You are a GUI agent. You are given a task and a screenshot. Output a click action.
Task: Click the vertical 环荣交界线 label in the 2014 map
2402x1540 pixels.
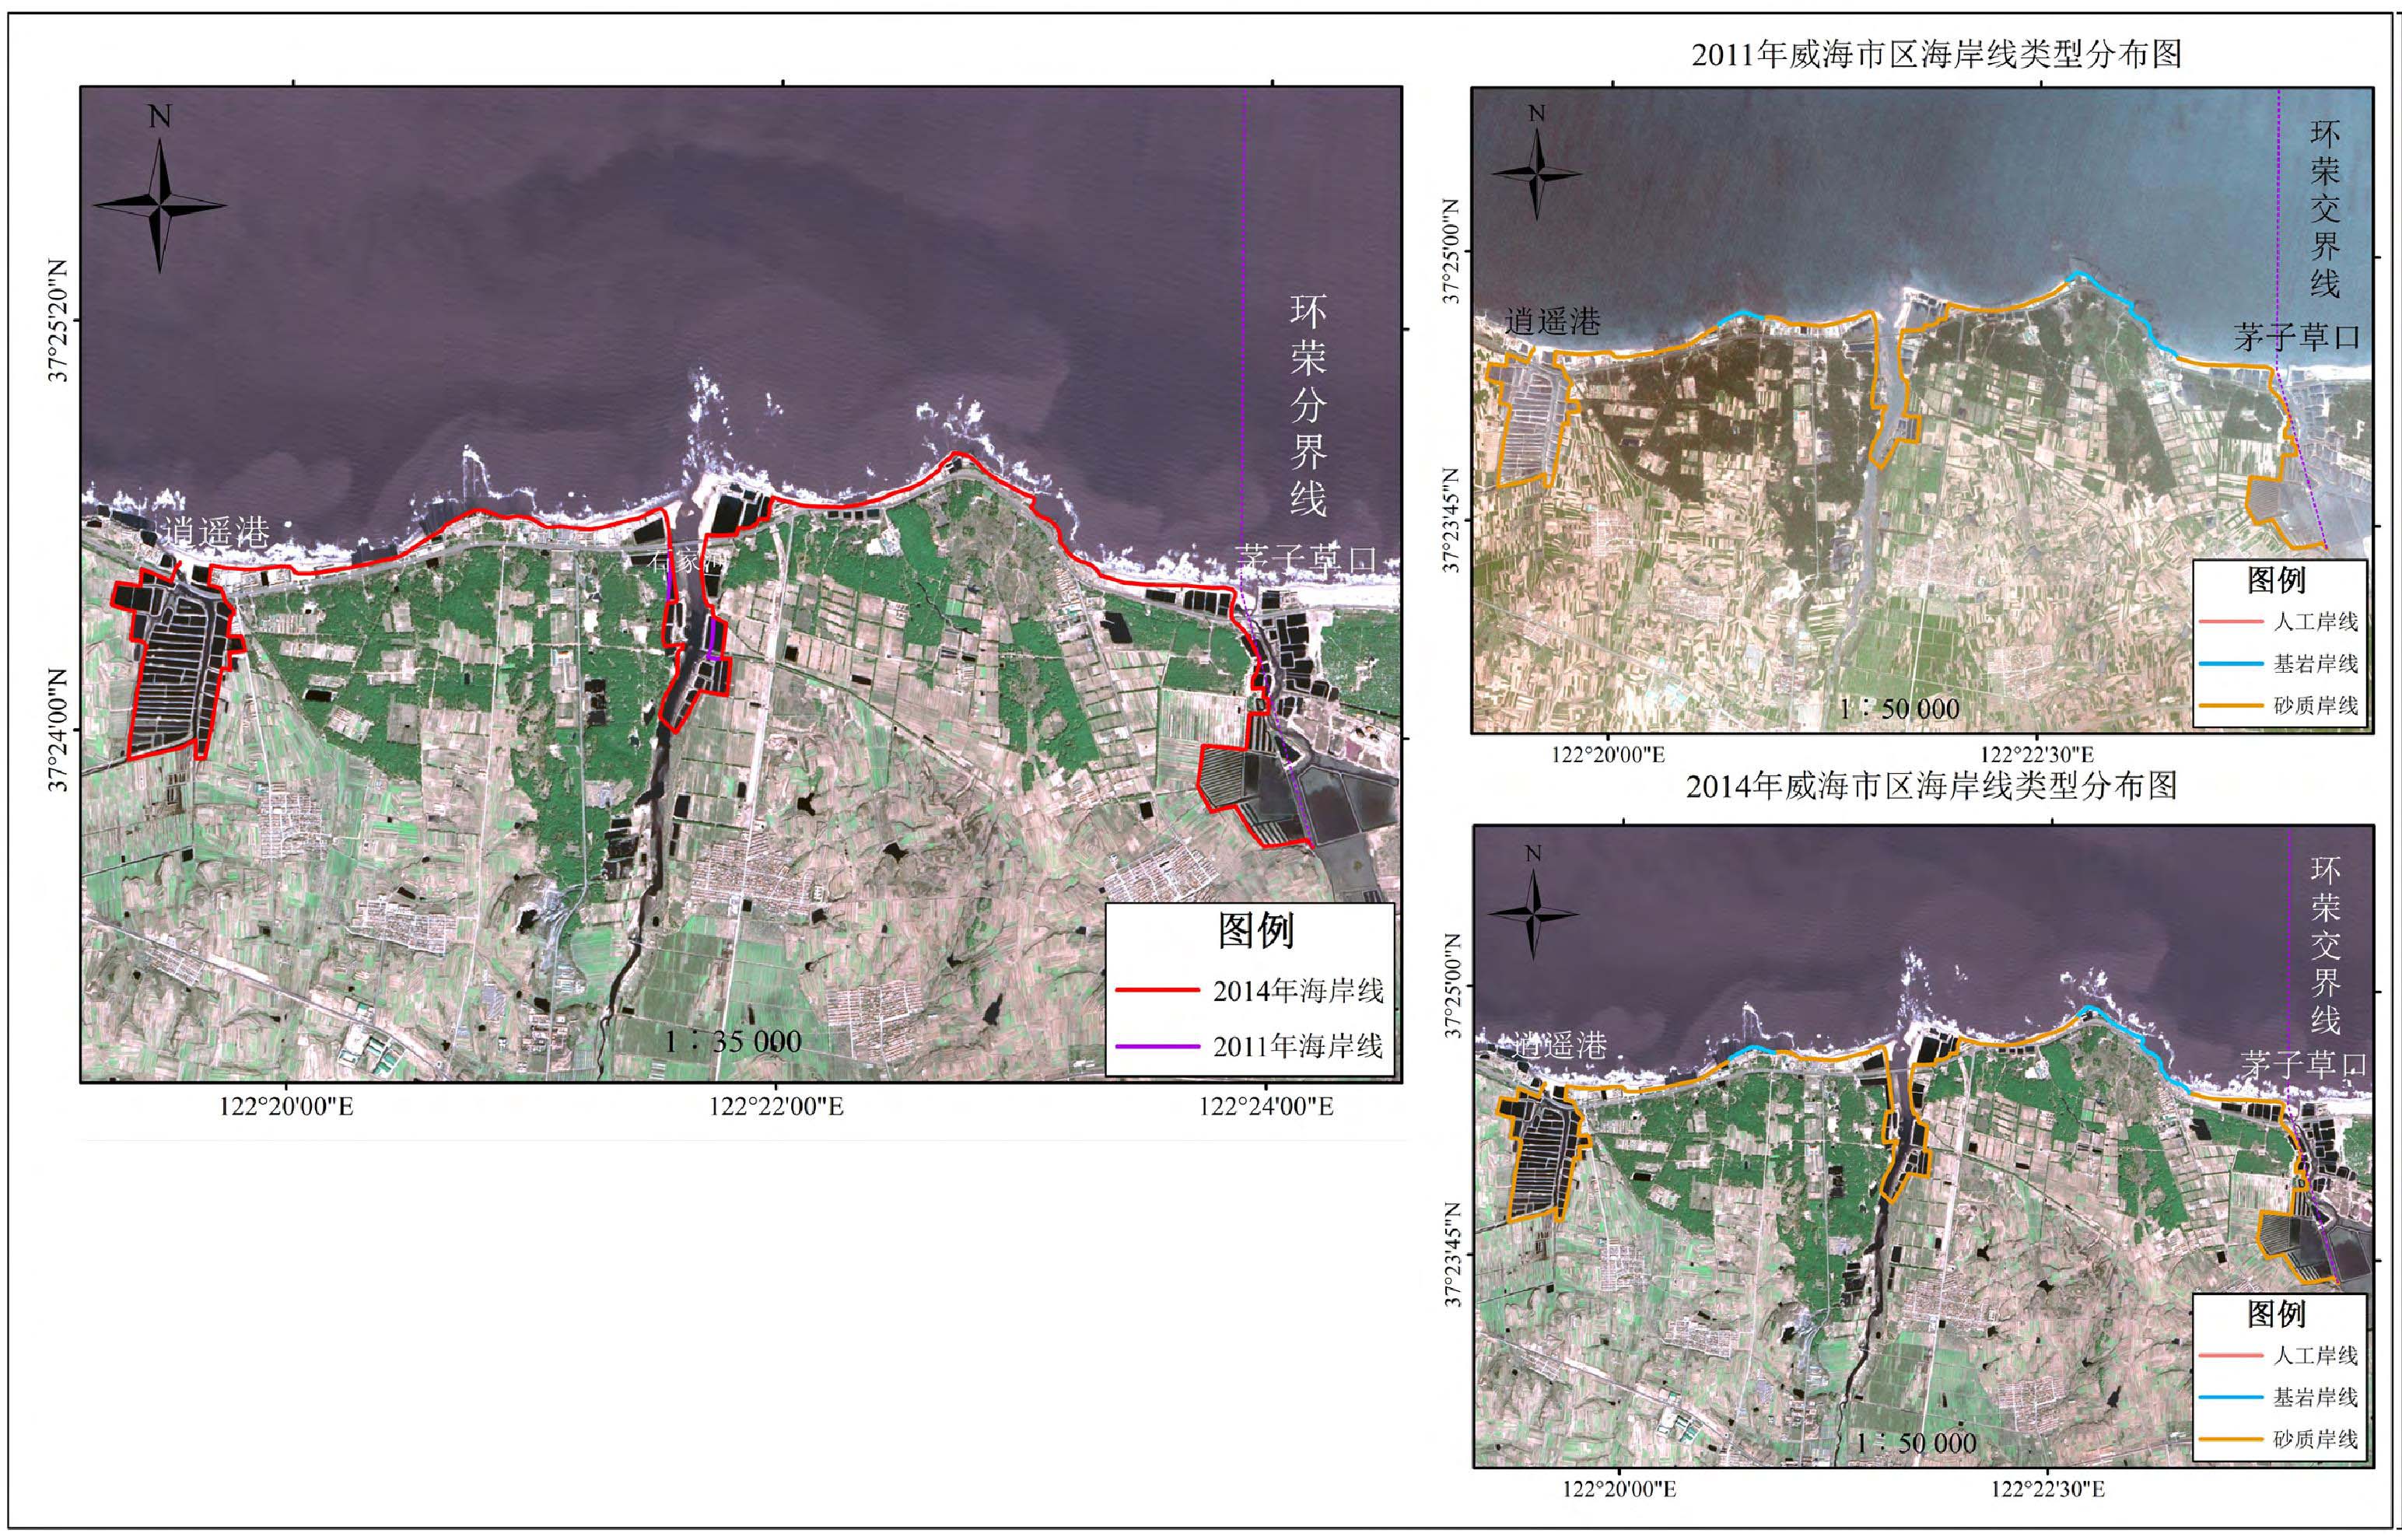[2325, 947]
